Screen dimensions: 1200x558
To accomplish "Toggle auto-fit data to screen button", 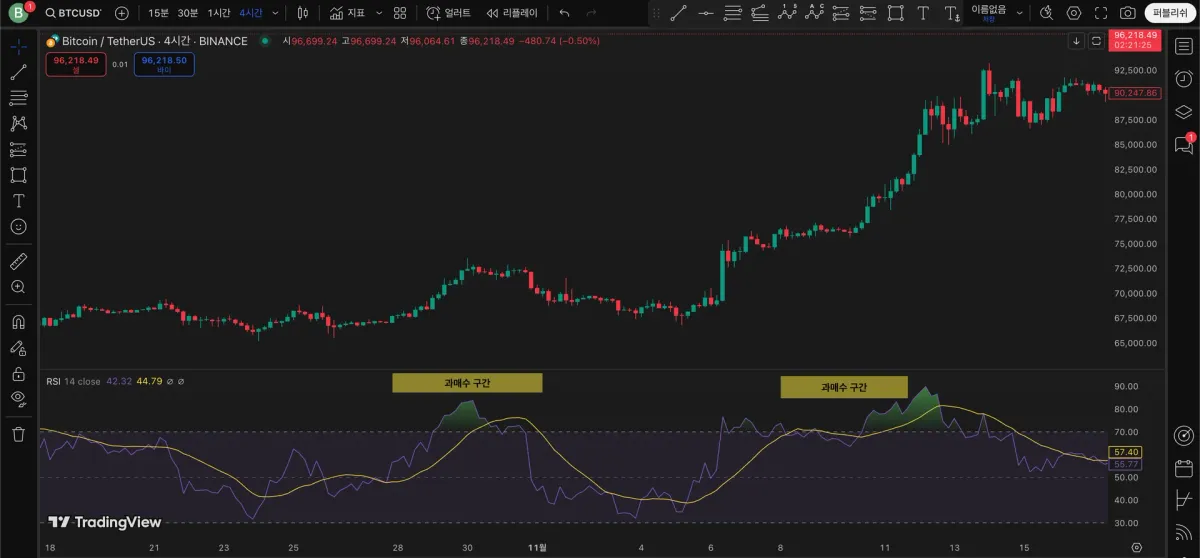I will 1096,41.
